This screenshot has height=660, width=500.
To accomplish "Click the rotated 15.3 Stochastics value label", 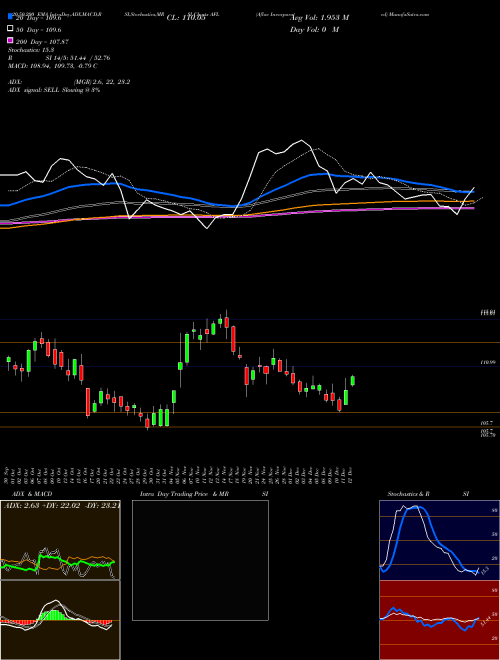I will (484, 571).
